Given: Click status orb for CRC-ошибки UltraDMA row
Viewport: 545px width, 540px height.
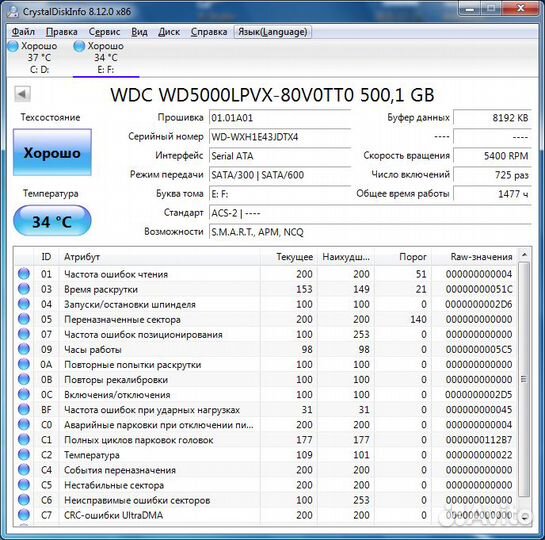Looking at the screenshot, I should (x=24, y=515).
